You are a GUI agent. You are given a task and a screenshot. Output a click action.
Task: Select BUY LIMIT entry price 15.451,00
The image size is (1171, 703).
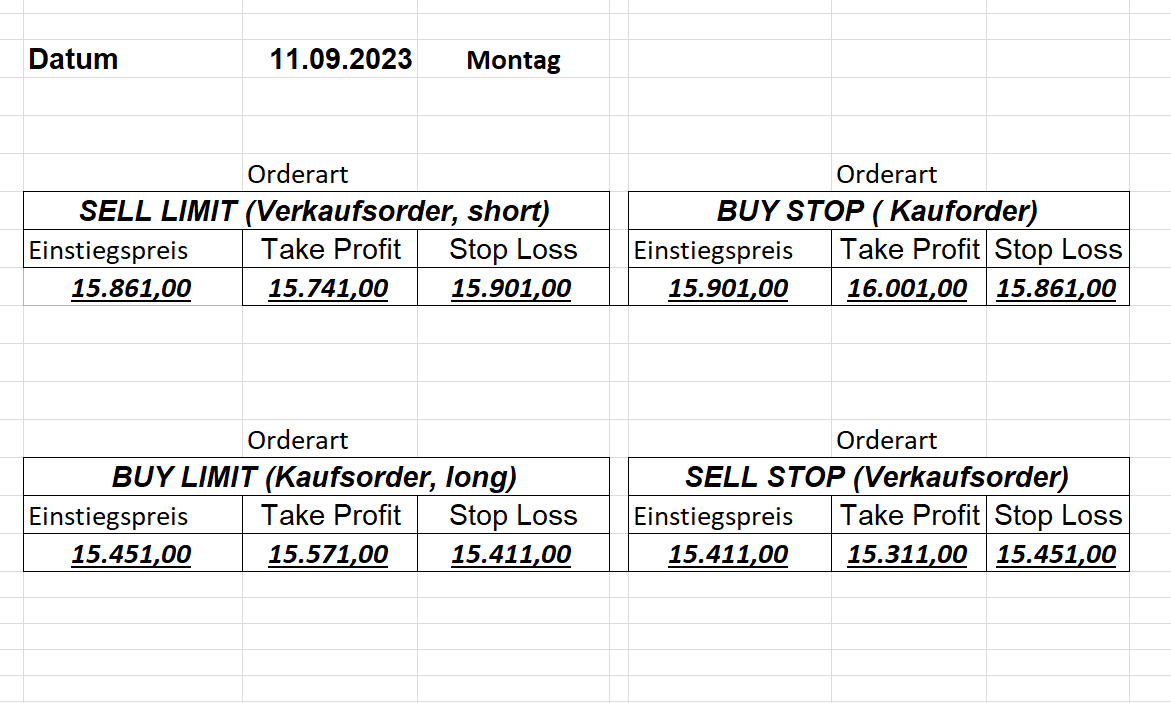(131, 554)
